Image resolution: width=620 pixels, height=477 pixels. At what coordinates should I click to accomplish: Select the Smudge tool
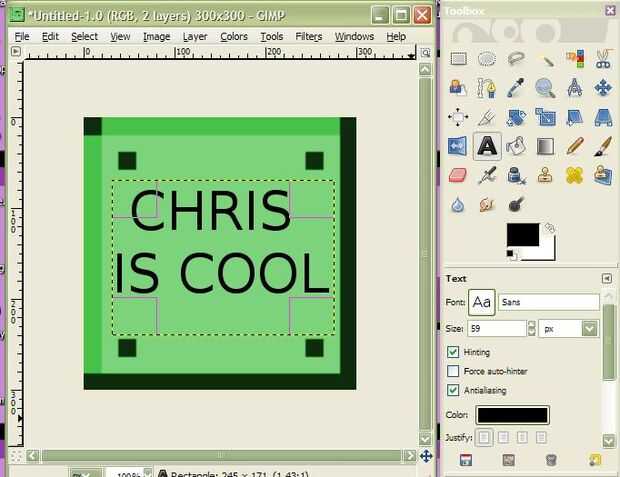coord(487,205)
